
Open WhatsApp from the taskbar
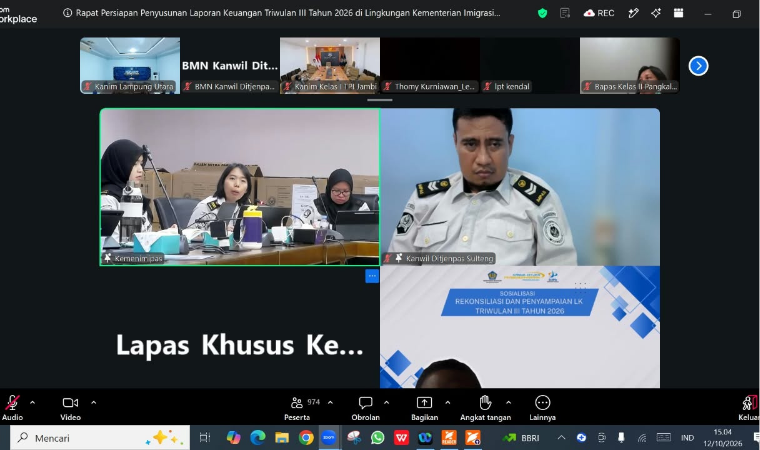[378, 438]
